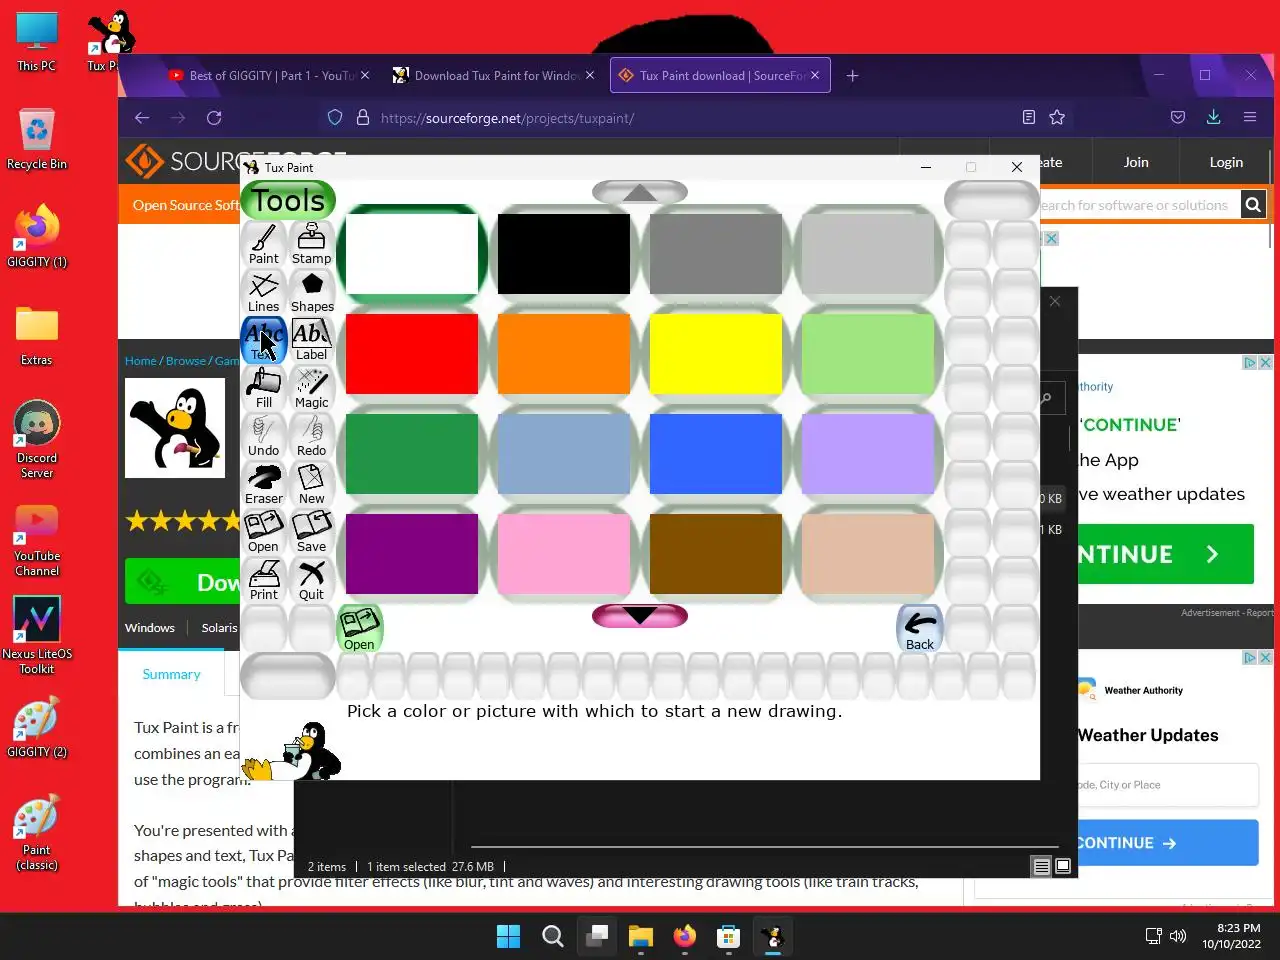Click the gray up scroll arrow
The height and width of the screenshot is (960, 1280).
(640, 192)
